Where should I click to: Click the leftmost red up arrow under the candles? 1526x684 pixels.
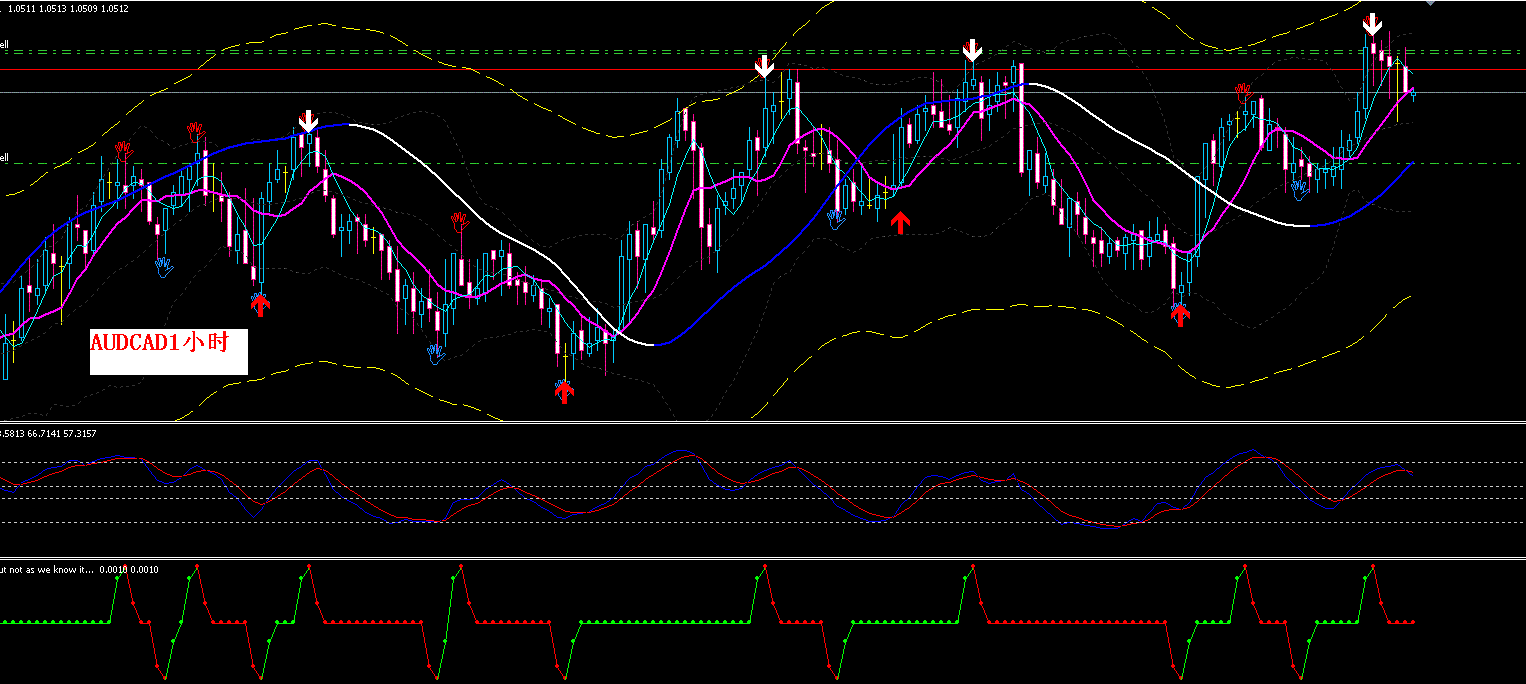pyautogui.click(x=260, y=304)
